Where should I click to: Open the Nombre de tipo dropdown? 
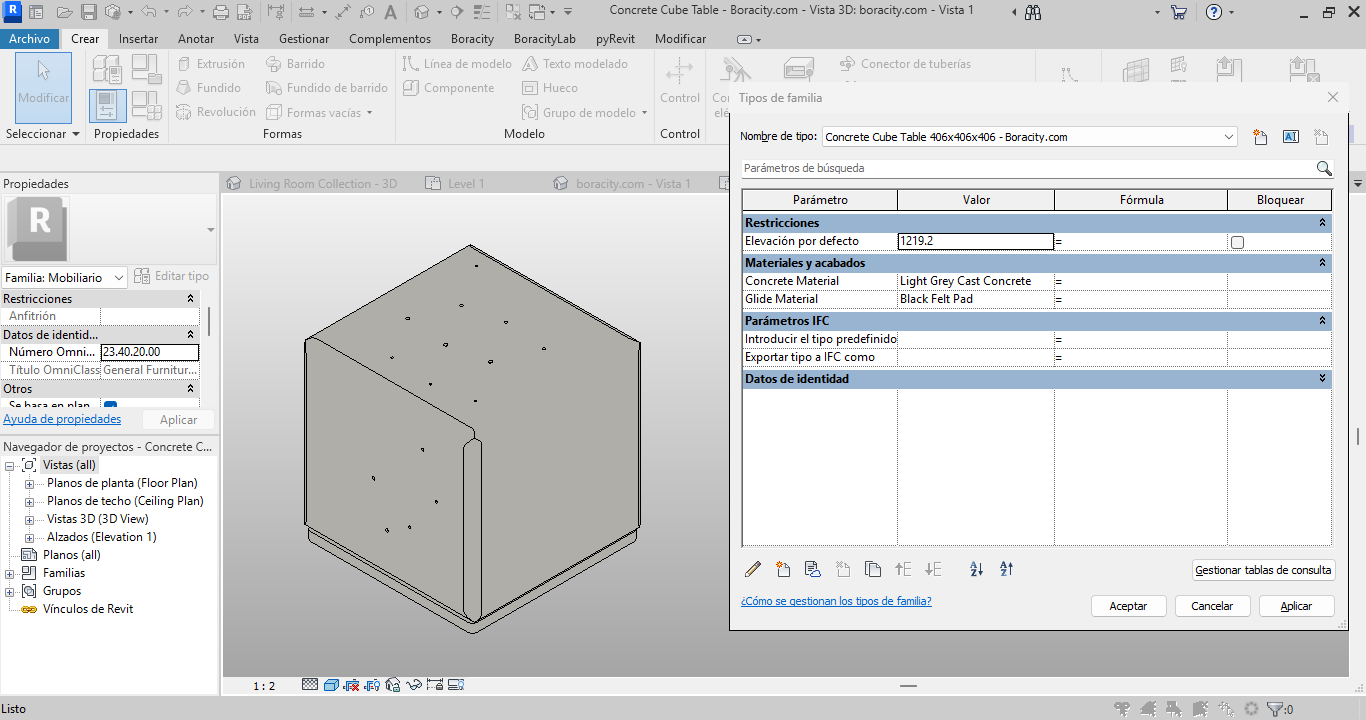[1230, 137]
